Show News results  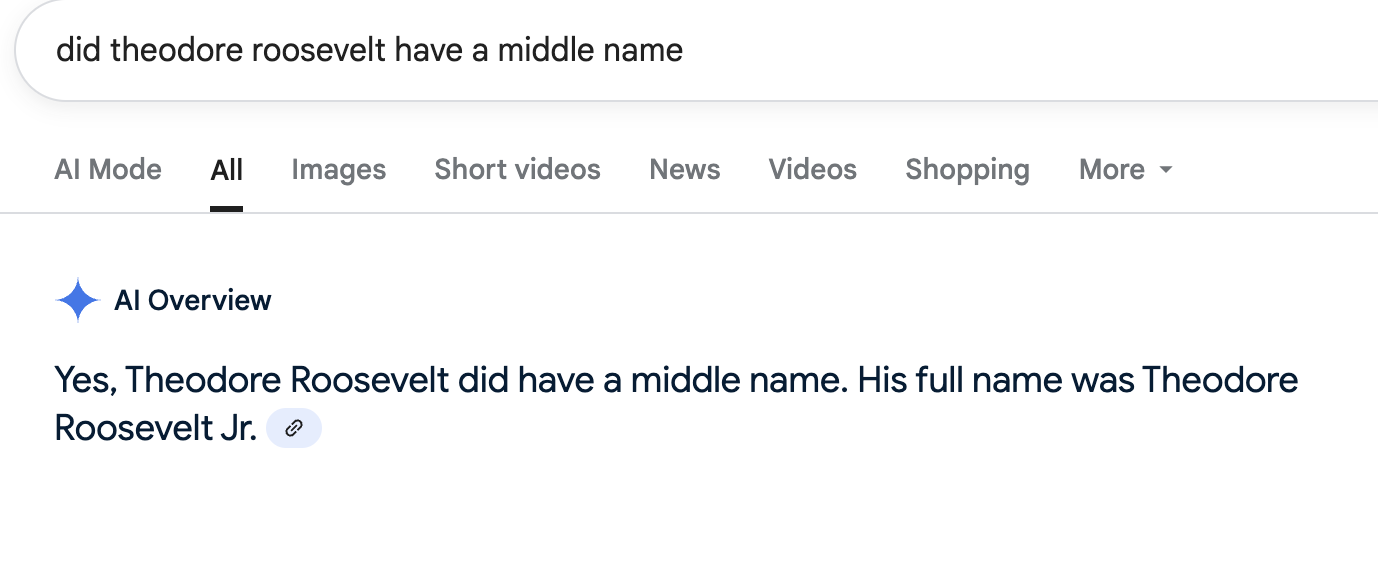coord(685,170)
